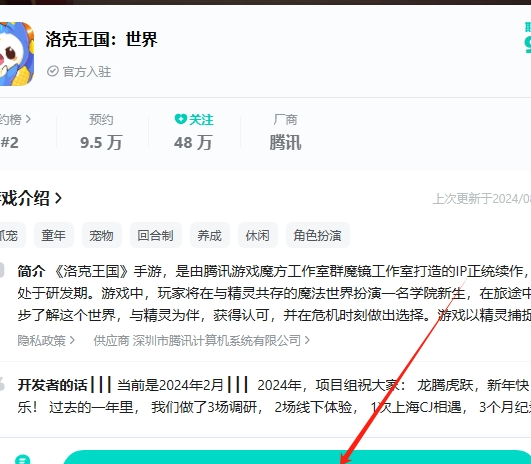
Task: Click the 上次更新于2024 date text
Action: click(482, 199)
